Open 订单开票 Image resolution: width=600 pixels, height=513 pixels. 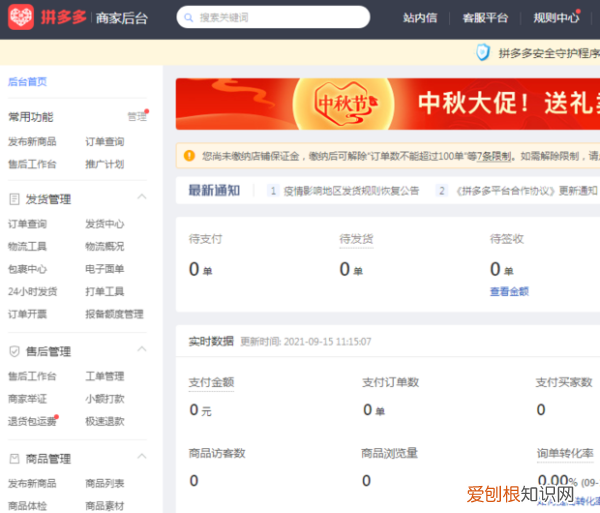tap(28, 314)
